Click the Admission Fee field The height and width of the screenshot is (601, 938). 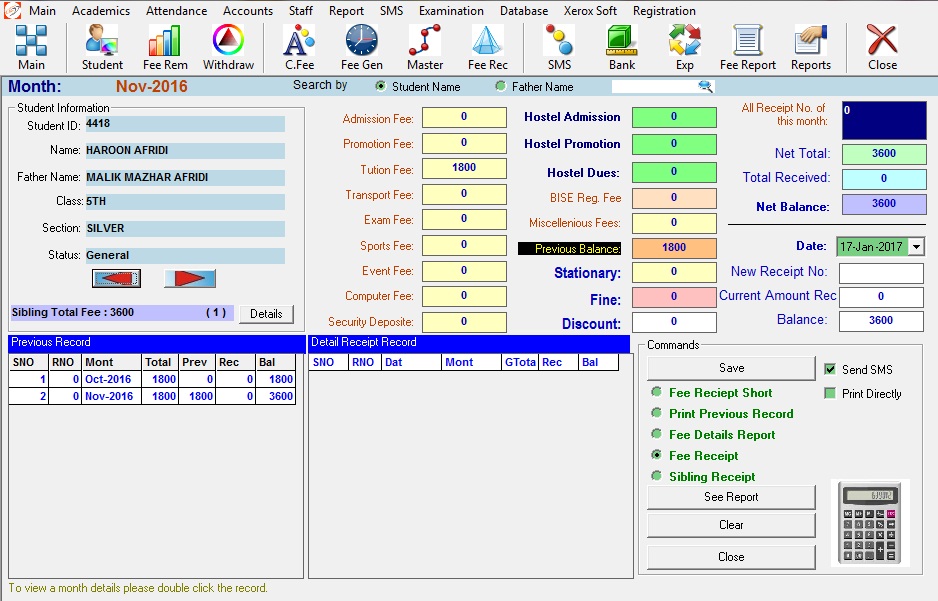(x=464, y=117)
